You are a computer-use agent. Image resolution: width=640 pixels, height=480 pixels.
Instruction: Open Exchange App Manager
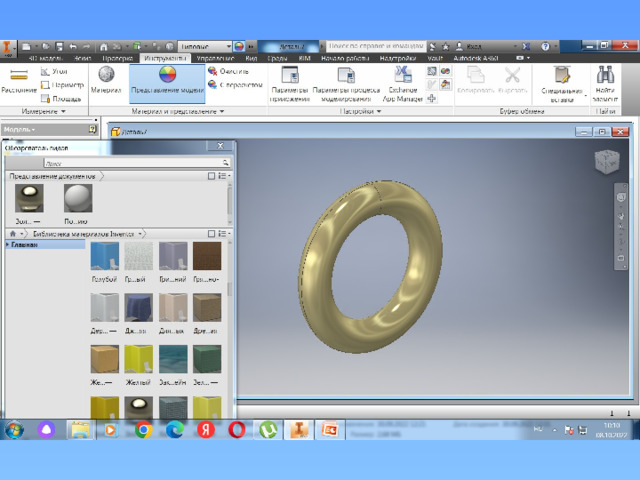(402, 81)
